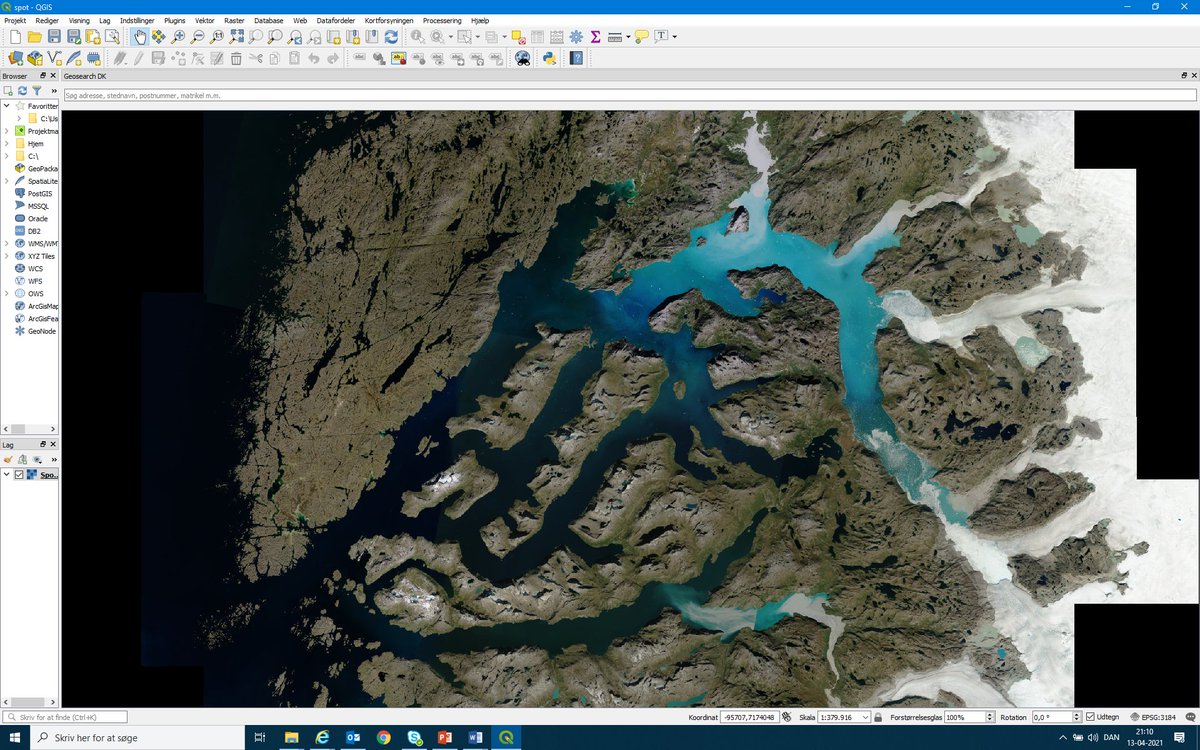Open the Processing toolbox
The width and height of the screenshot is (1200, 750).
(576, 36)
